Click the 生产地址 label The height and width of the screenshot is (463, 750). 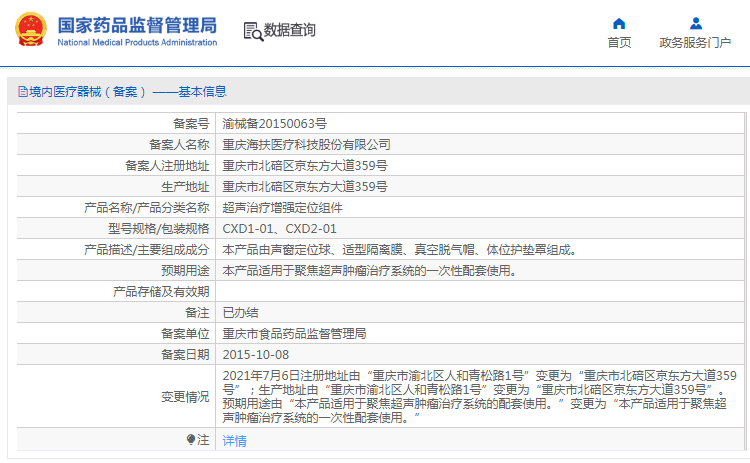coord(185,187)
